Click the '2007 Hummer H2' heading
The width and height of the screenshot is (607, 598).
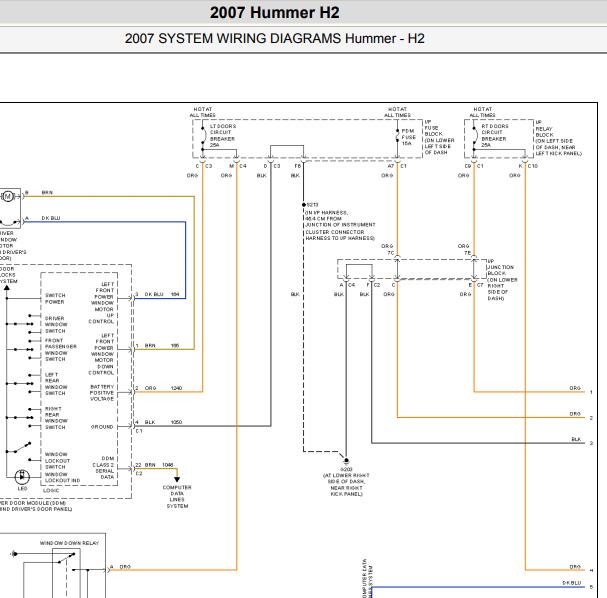274,12
